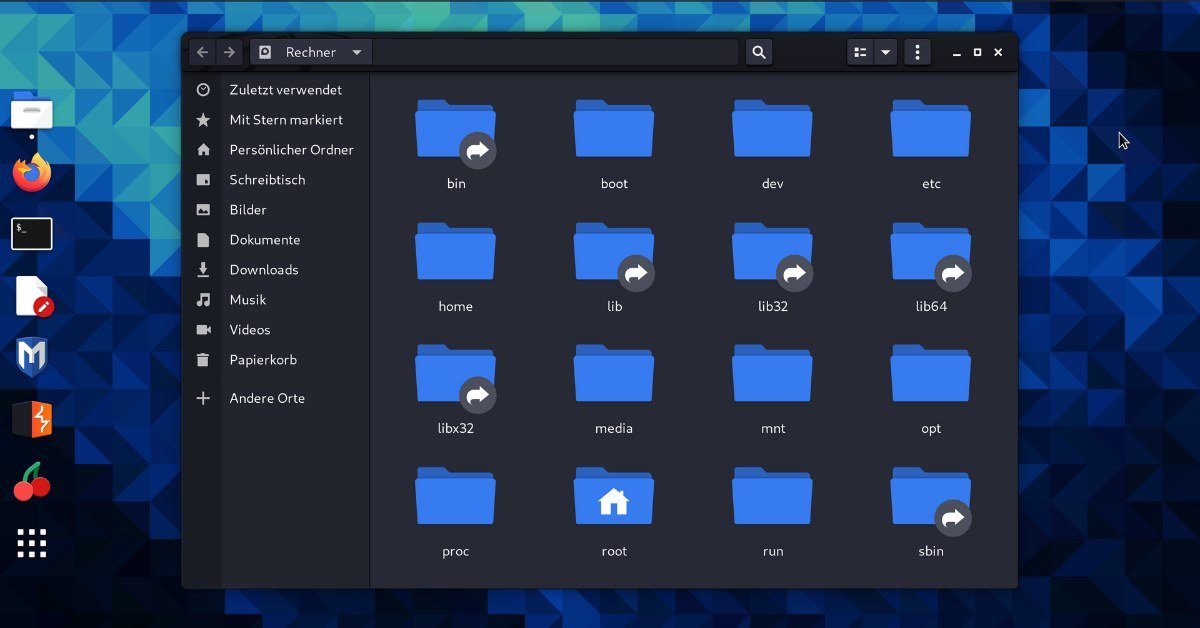Open Schreibtisch in sidebar
Viewport: 1200px width, 628px height.
click(x=267, y=180)
